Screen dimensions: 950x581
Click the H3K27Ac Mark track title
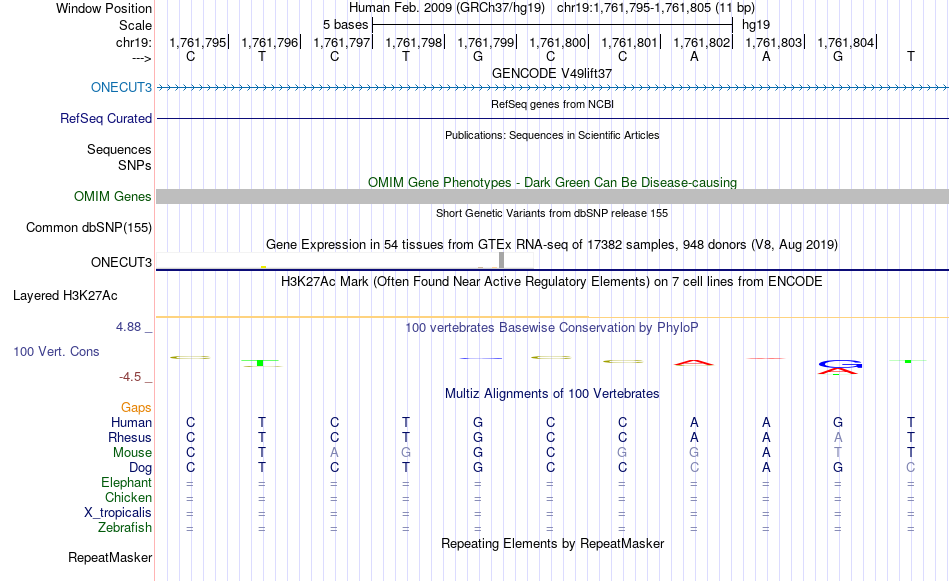click(552, 282)
